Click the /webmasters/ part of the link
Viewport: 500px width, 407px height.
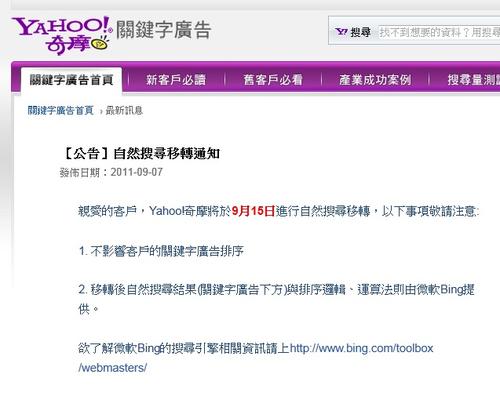(113, 368)
